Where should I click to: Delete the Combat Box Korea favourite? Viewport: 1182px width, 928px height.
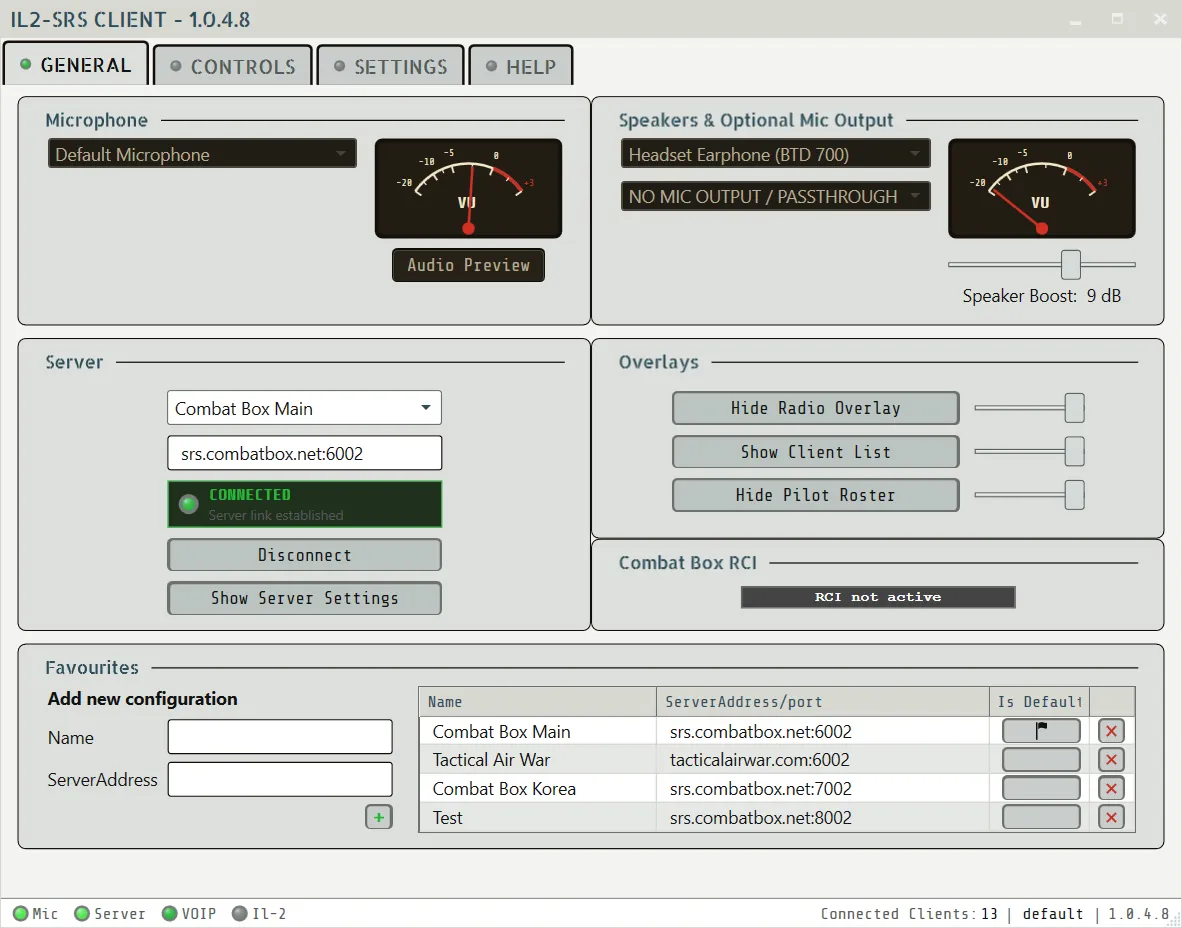(x=1111, y=789)
